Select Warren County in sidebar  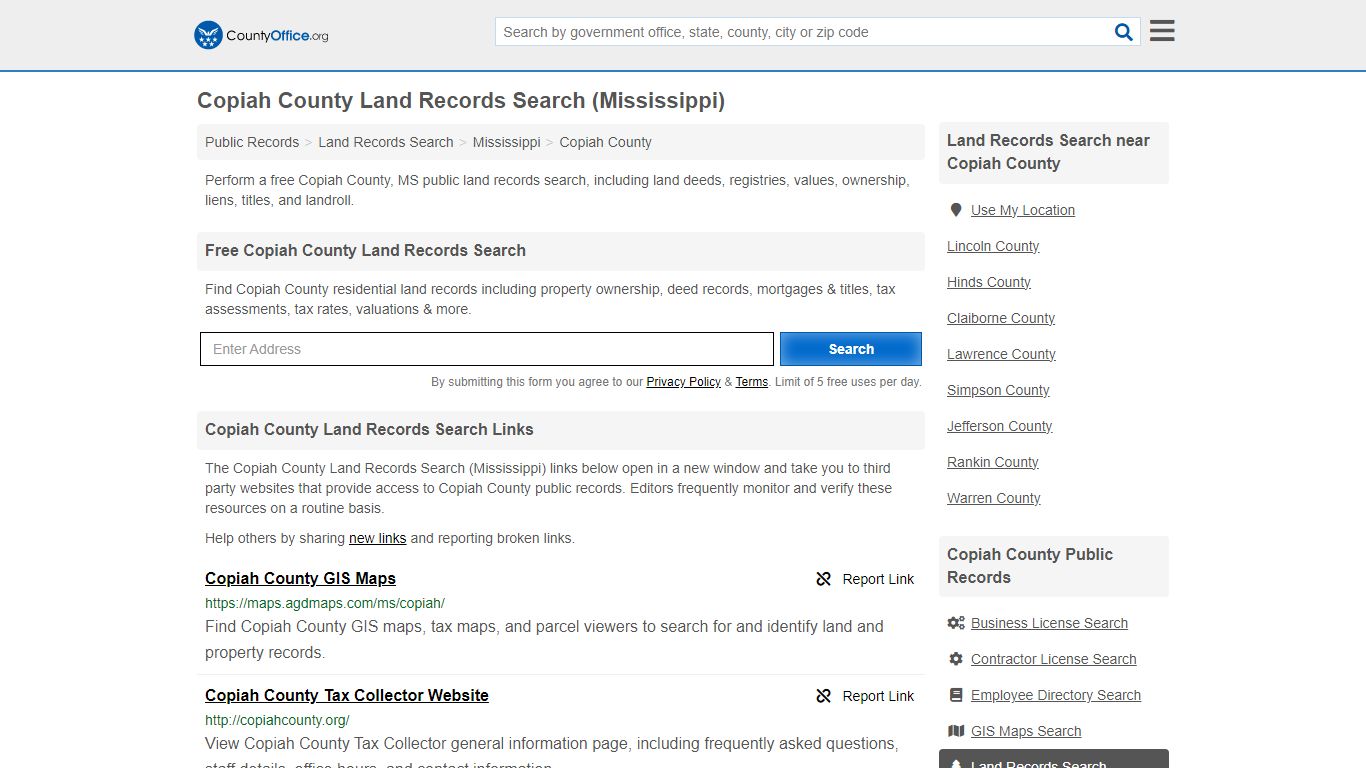994,498
